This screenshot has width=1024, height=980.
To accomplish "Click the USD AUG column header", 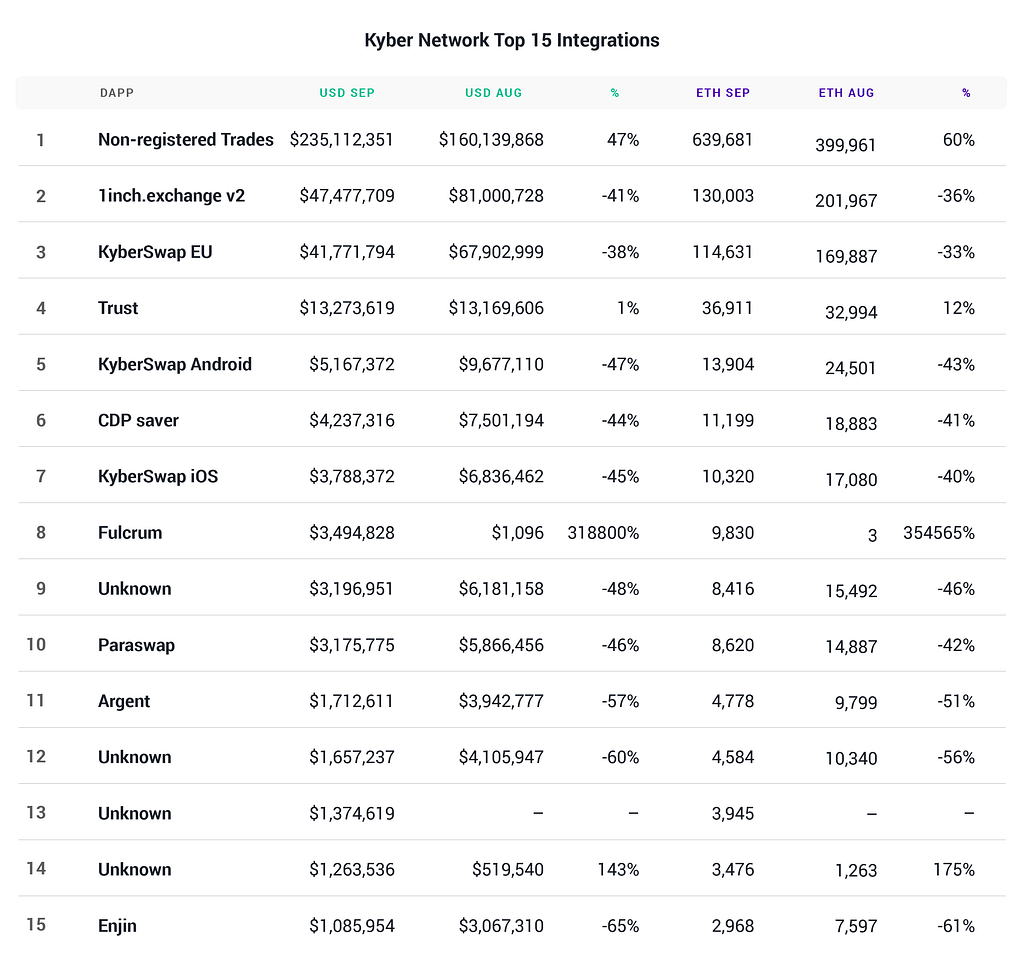I will 493,93.
